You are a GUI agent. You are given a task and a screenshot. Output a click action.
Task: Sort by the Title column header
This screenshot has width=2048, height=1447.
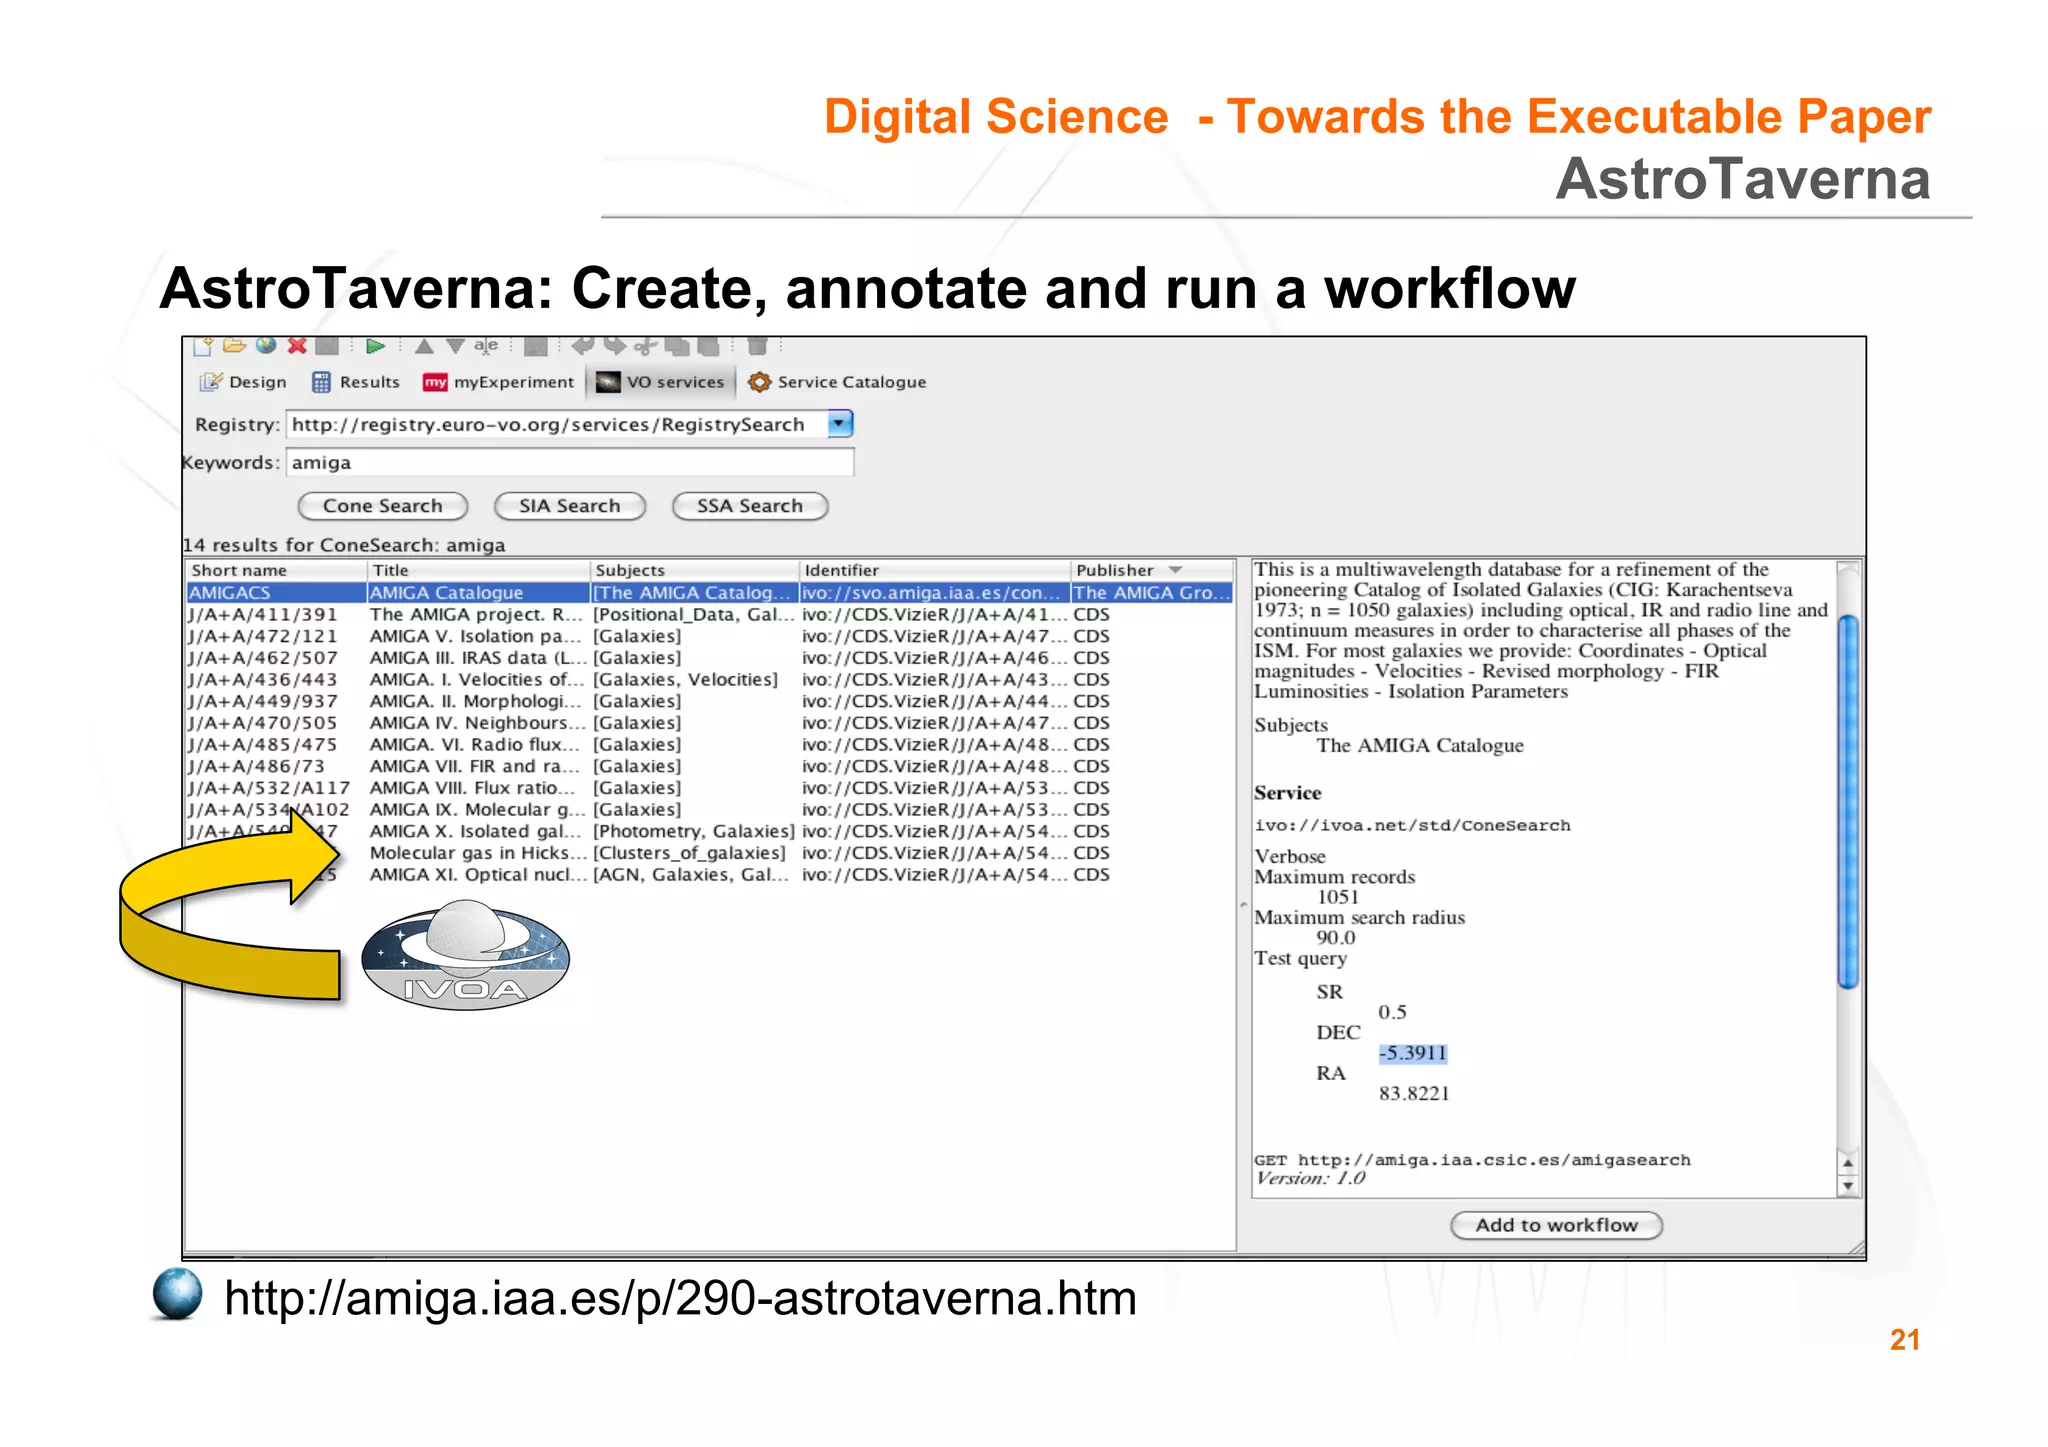(479, 570)
